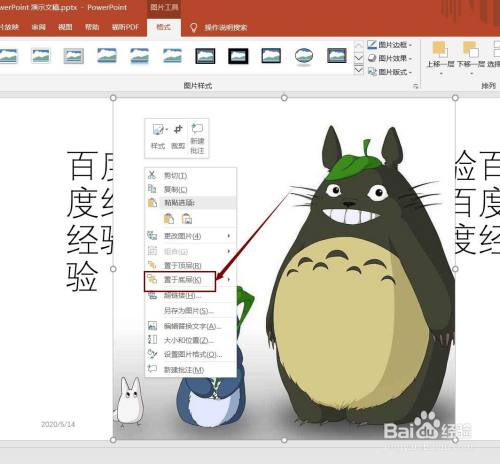Choose Save as Picture (另存为图片)
Viewport: 500px width, 464px height.
pyautogui.click(x=190, y=311)
